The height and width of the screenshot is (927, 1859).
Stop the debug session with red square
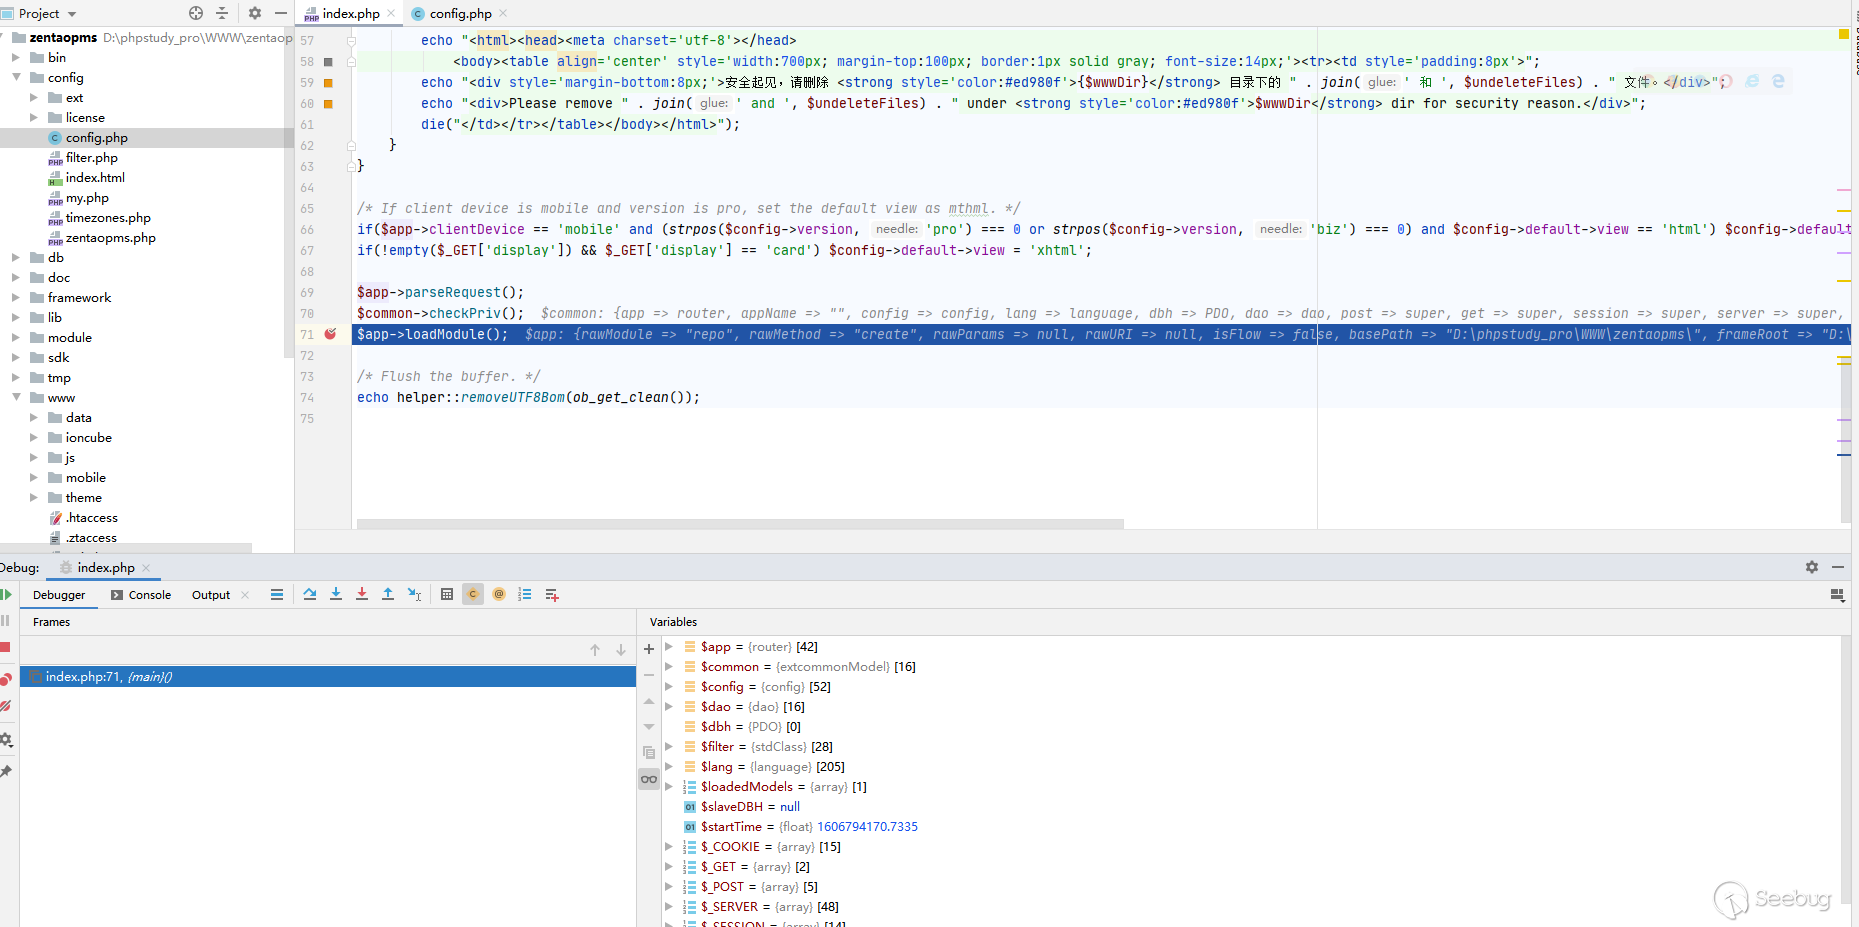[x=5, y=647]
